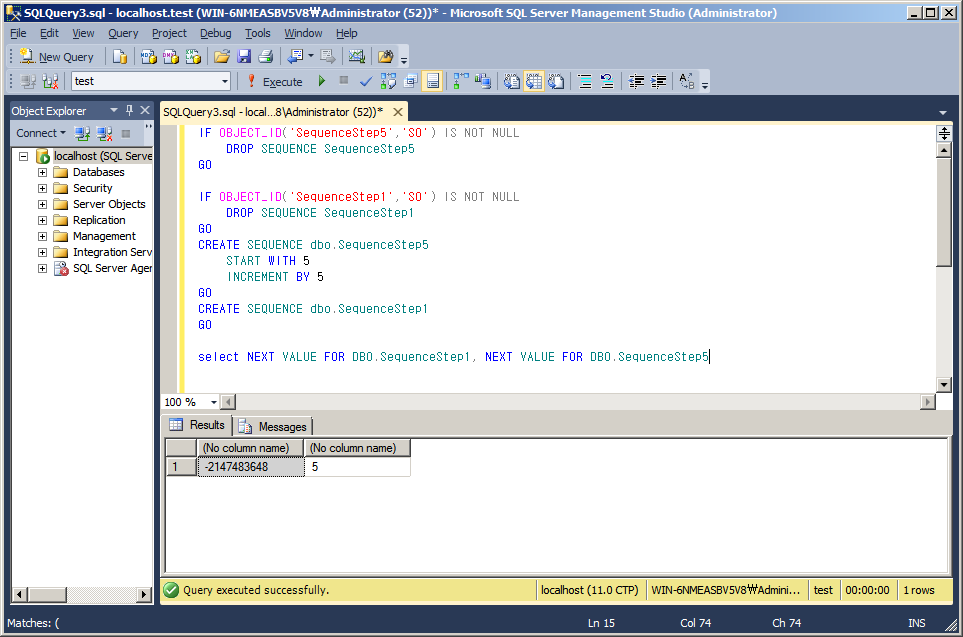Image resolution: width=963 pixels, height=637 pixels.
Task: Click the result cell containing 5
Action: point(357,467)
